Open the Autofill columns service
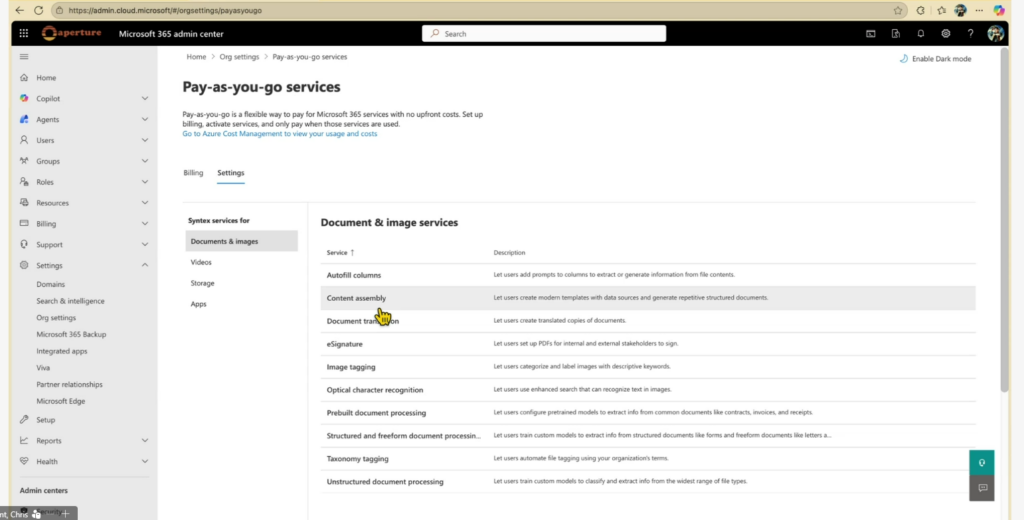 354,275
